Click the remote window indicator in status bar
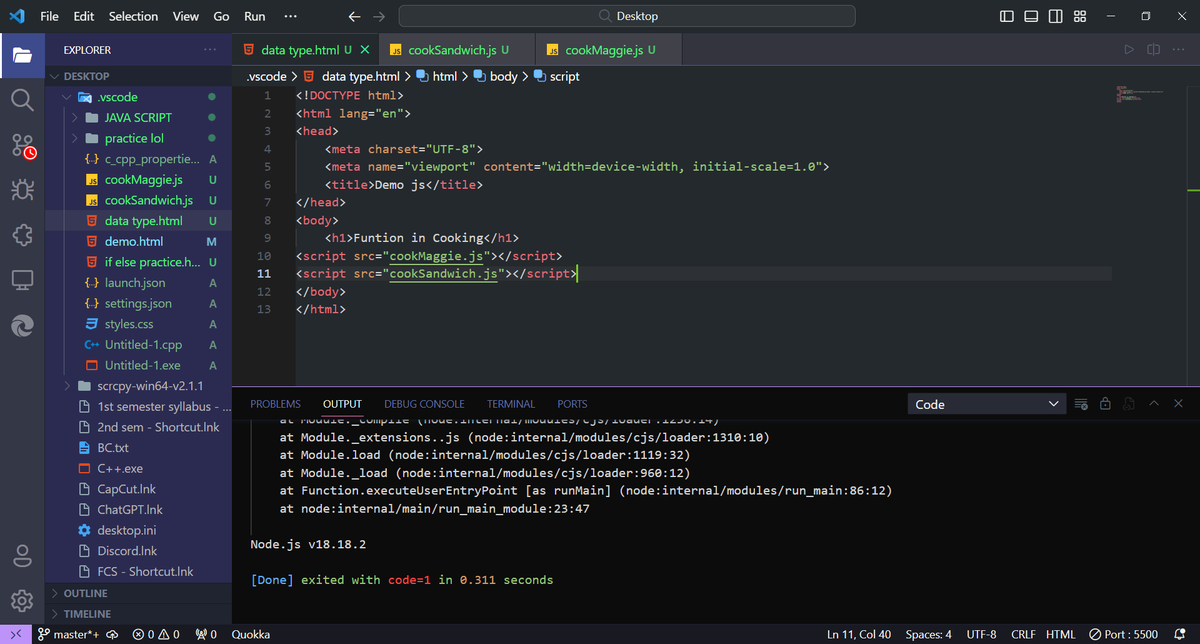The height and width of the screenshot is (644, 1200). 15,634
